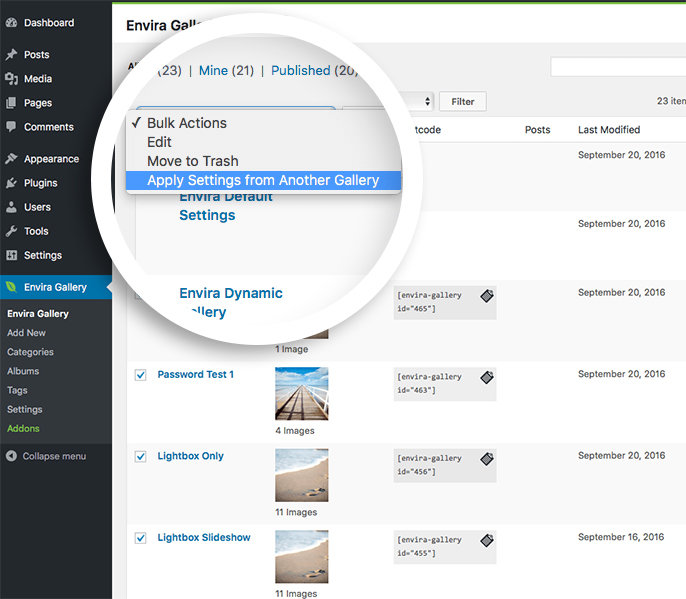The height and width of the screenshot is (599, 686).
Task: Open Envira Default Settings title link
Action: (x=226, y=206)
